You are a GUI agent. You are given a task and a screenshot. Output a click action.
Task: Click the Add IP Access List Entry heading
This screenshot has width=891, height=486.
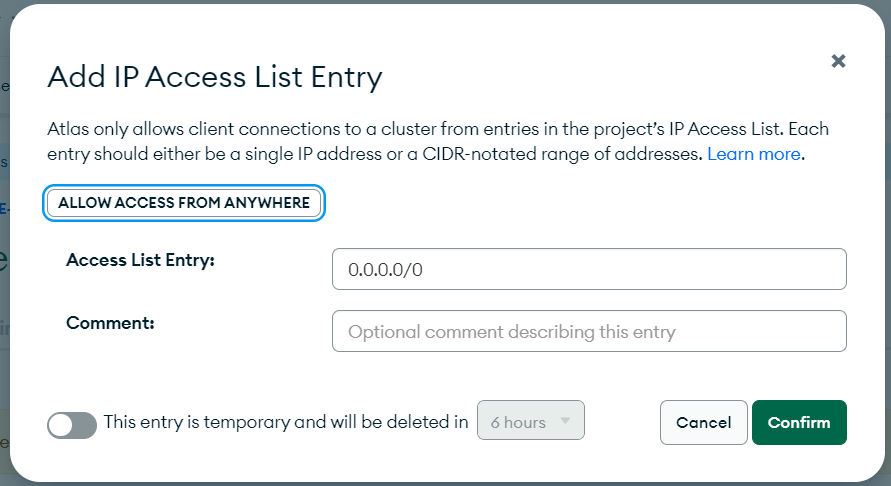pos(215,77)
